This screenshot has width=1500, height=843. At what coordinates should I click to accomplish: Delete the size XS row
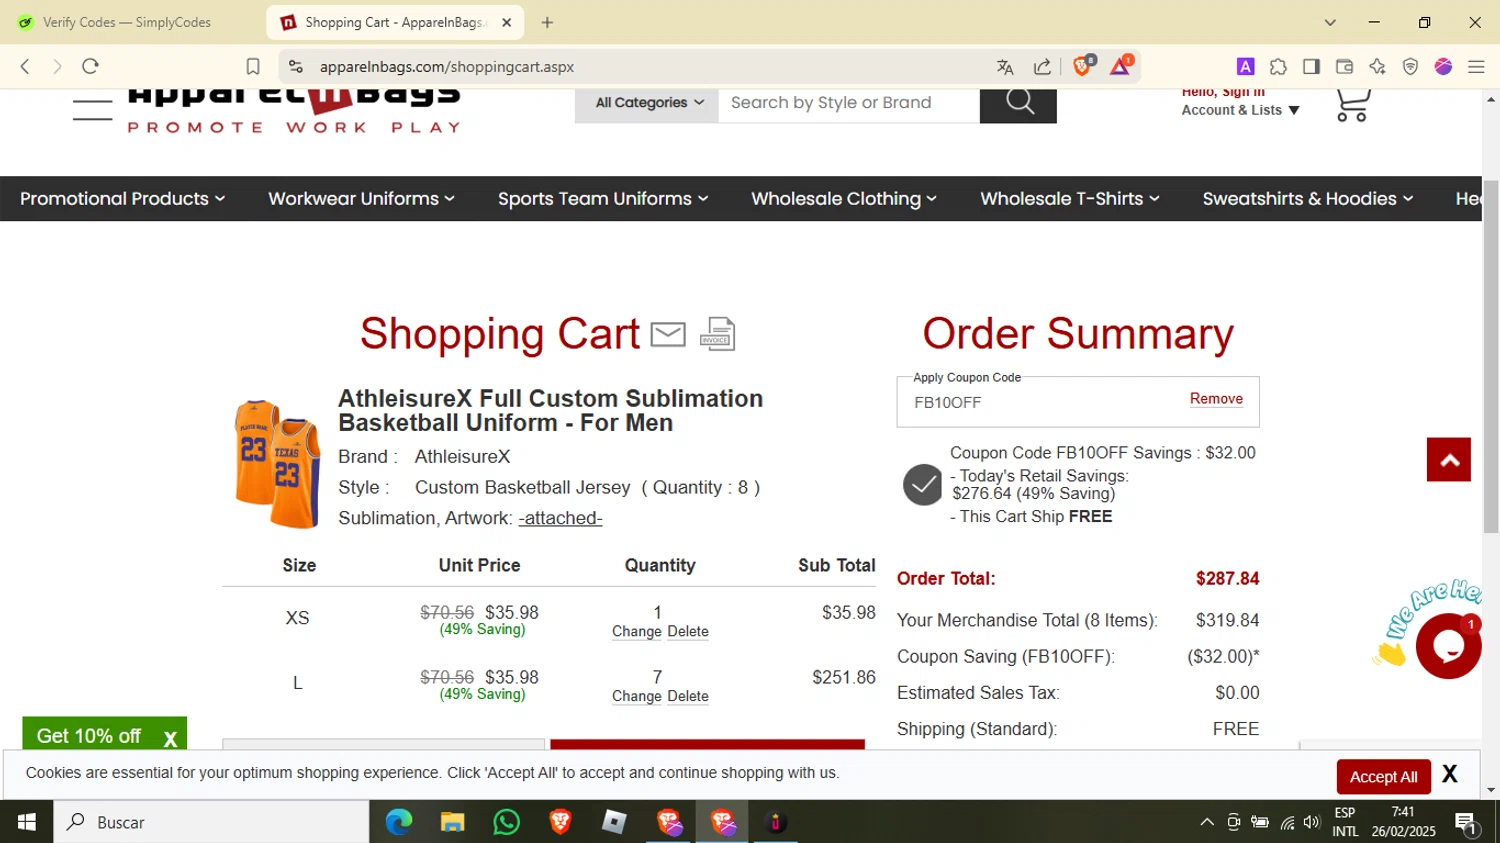pos(688,631)
